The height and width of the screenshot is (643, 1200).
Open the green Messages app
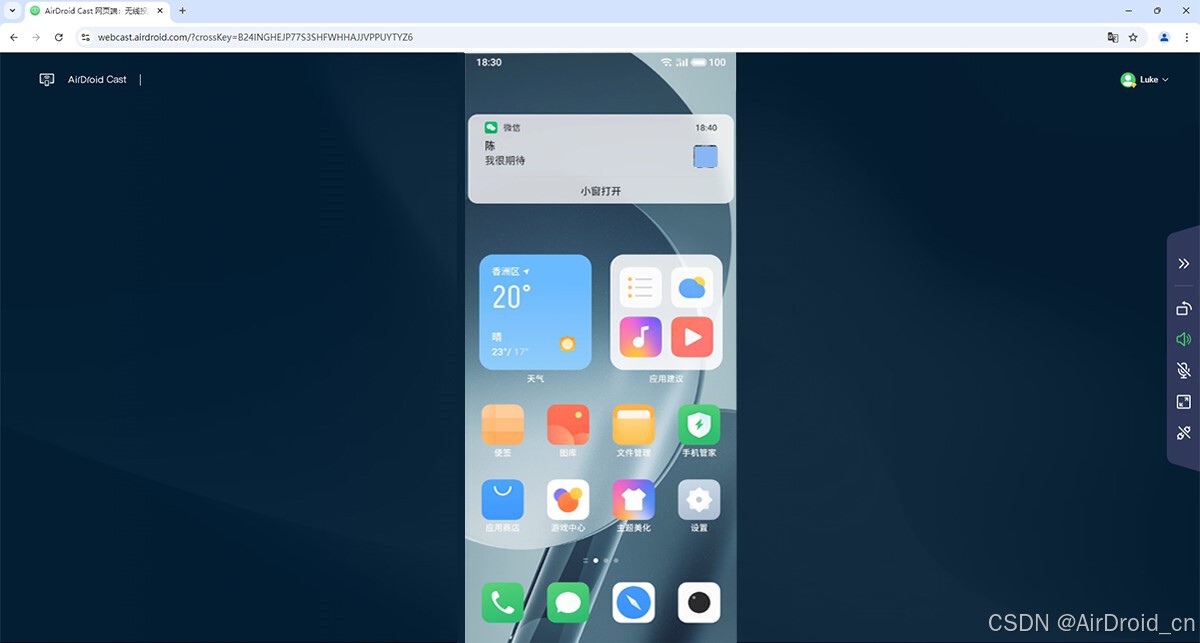pyautogui.click(x=568, y=603)
